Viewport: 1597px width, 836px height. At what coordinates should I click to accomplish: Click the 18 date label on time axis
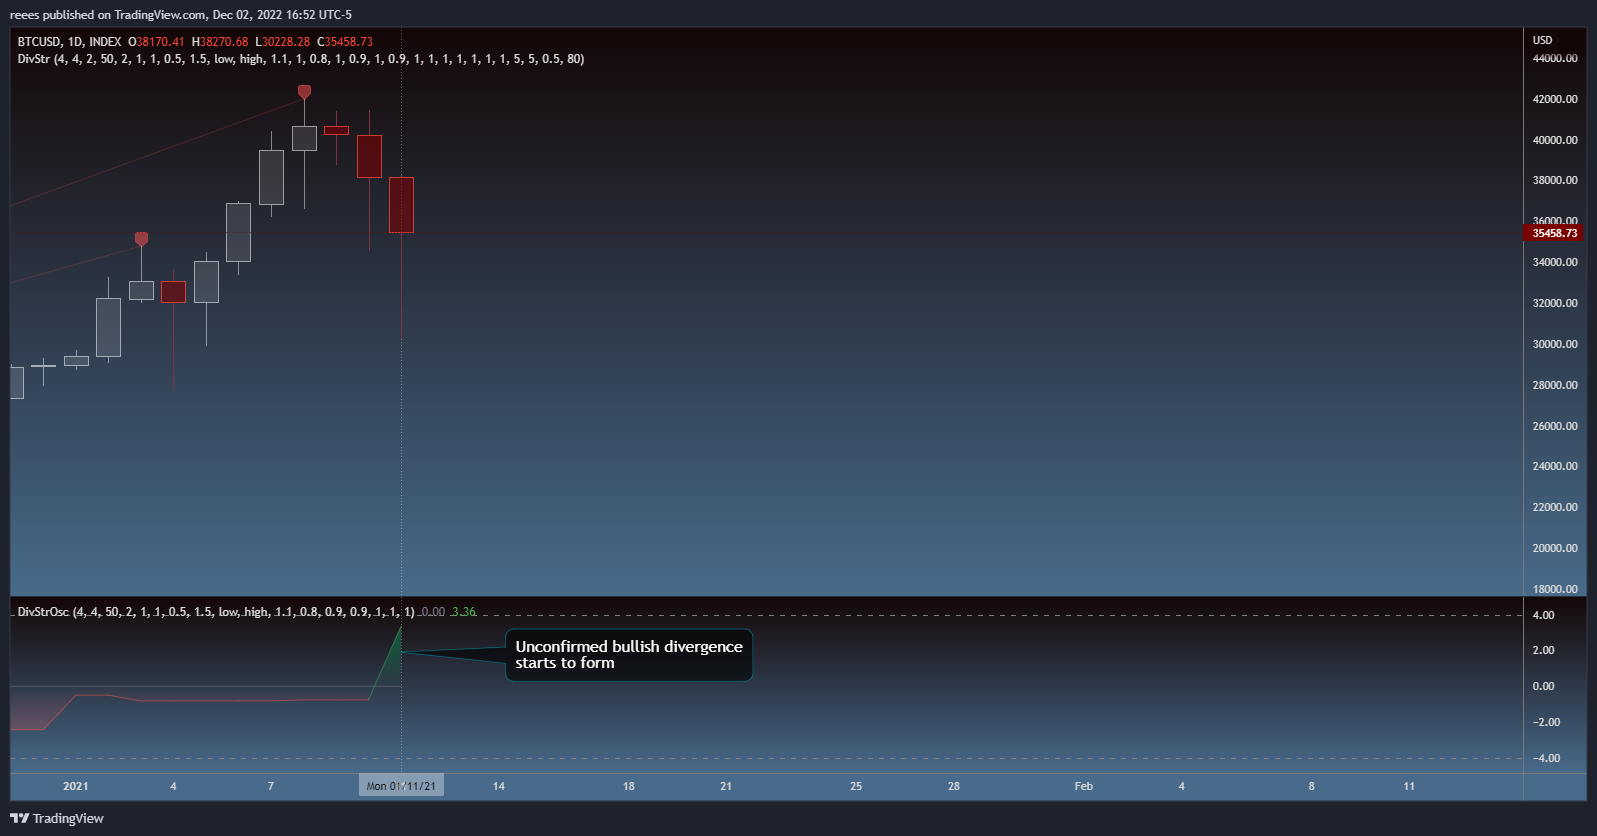(x=629, y=786)
